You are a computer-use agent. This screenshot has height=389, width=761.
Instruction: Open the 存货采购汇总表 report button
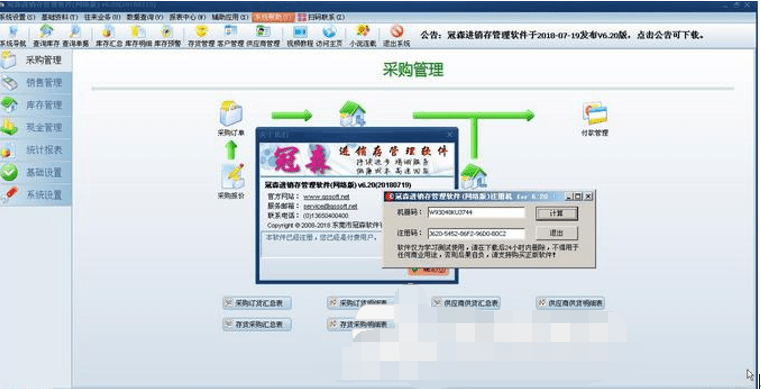click(x=257, y=324)
